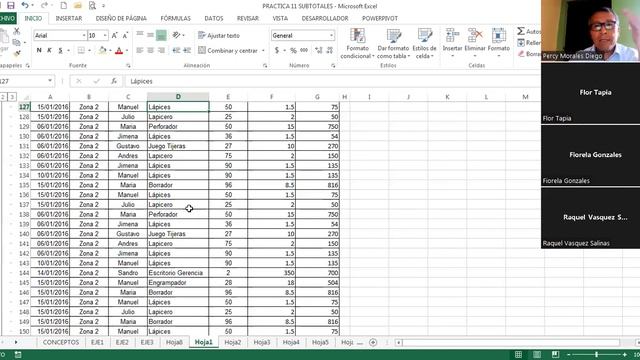
Task: Switch to the VISTA ribbon tab
Action: tap(280, 18)
